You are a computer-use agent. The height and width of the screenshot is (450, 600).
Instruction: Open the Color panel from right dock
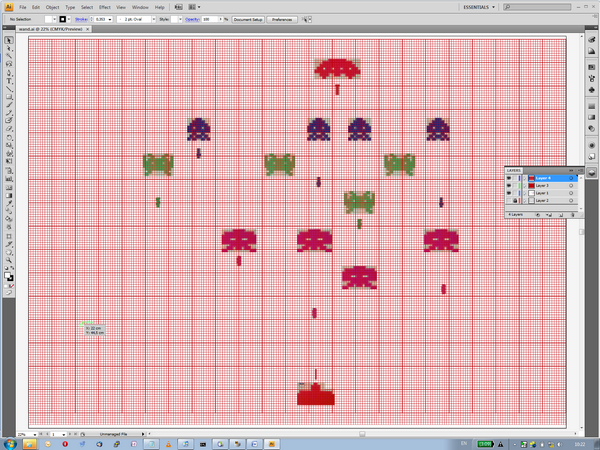tap(592, 40)
